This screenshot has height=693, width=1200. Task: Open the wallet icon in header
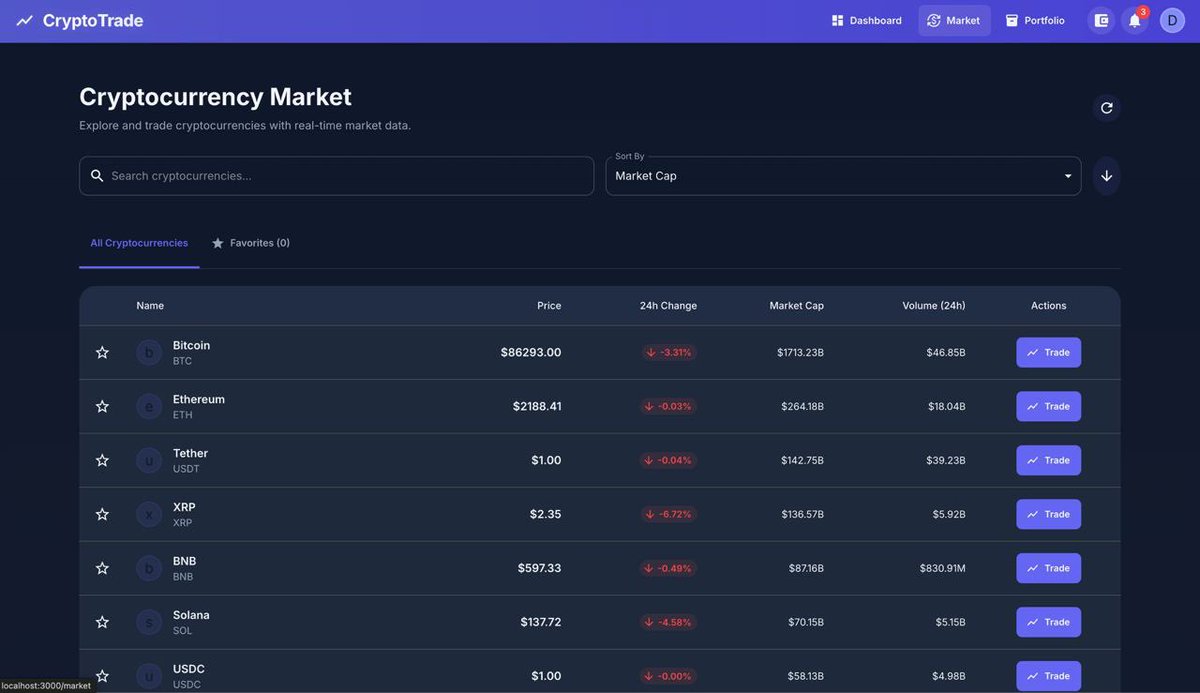click(1101, 20)
